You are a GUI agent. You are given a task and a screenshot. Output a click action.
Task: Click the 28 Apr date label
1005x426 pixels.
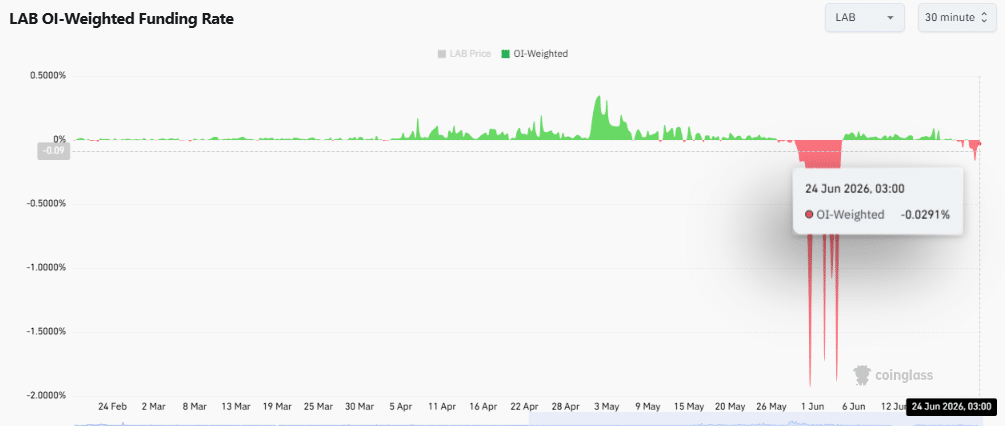pos(565,406)
